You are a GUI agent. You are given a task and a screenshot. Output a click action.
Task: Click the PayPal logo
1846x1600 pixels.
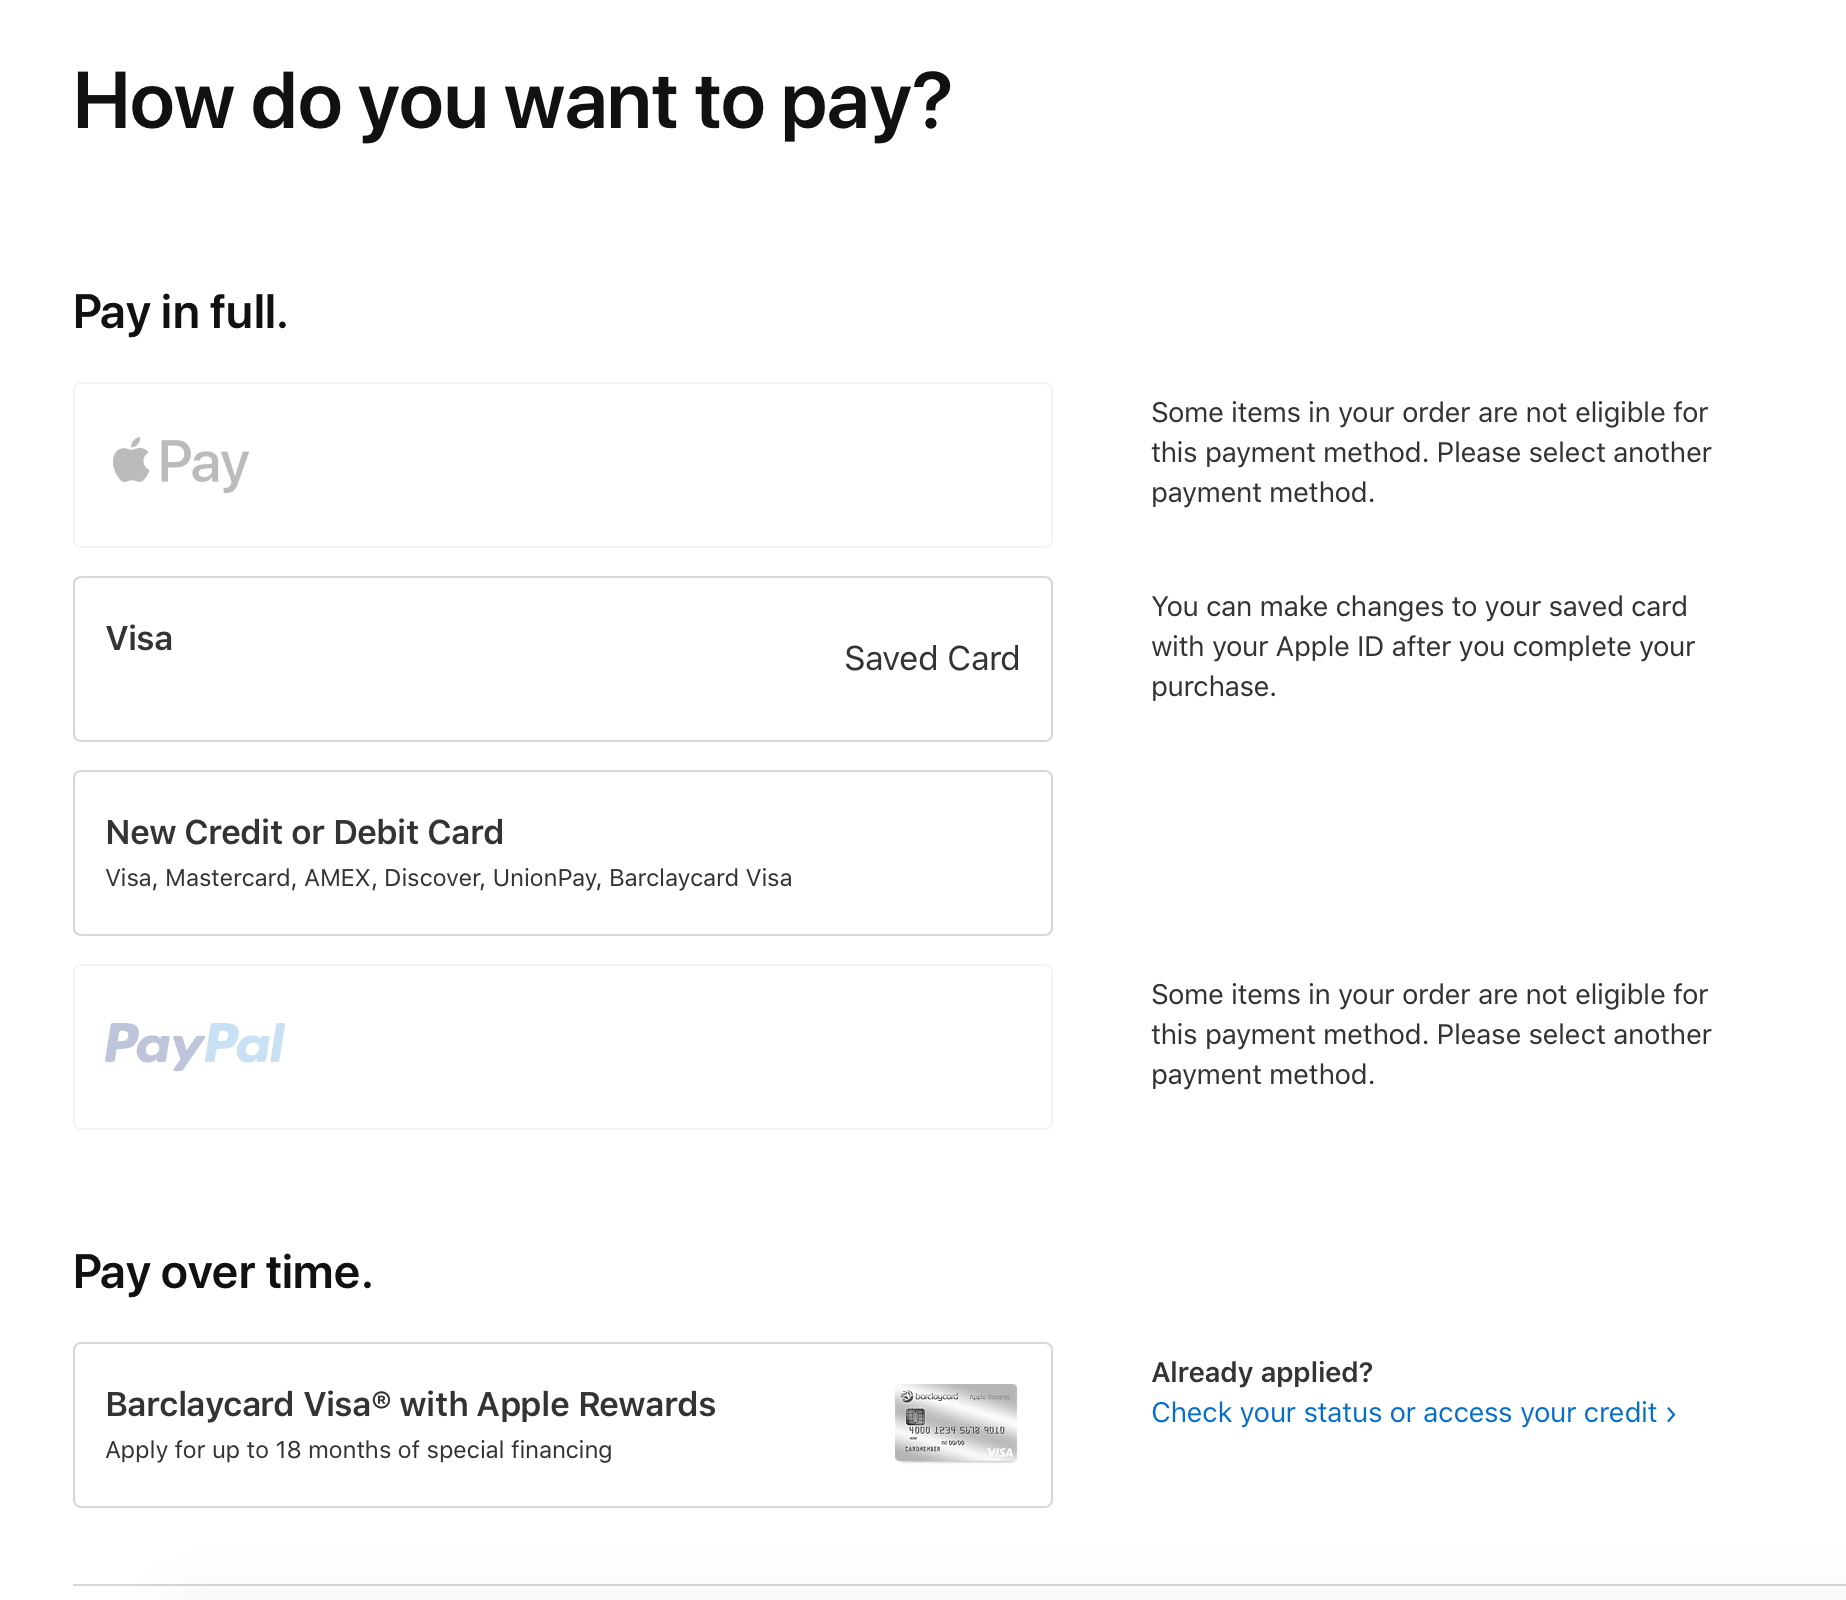195,1044
